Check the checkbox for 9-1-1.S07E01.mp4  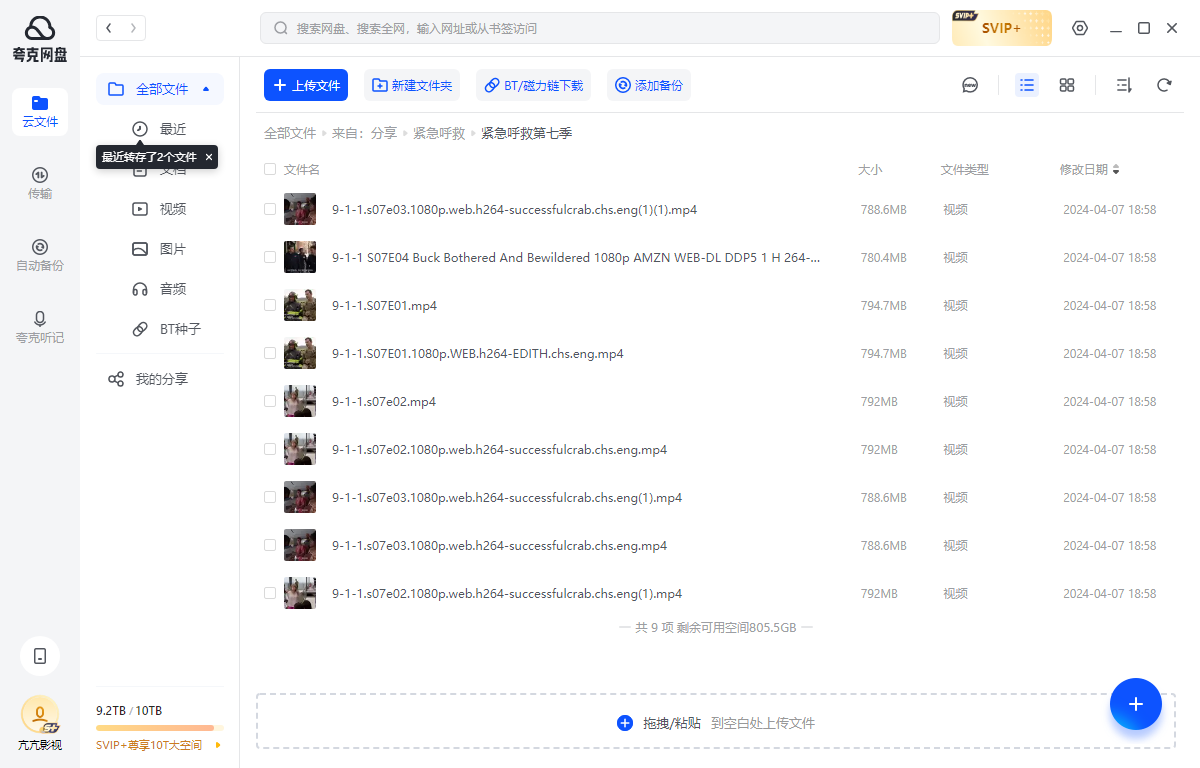click(270, 305)
